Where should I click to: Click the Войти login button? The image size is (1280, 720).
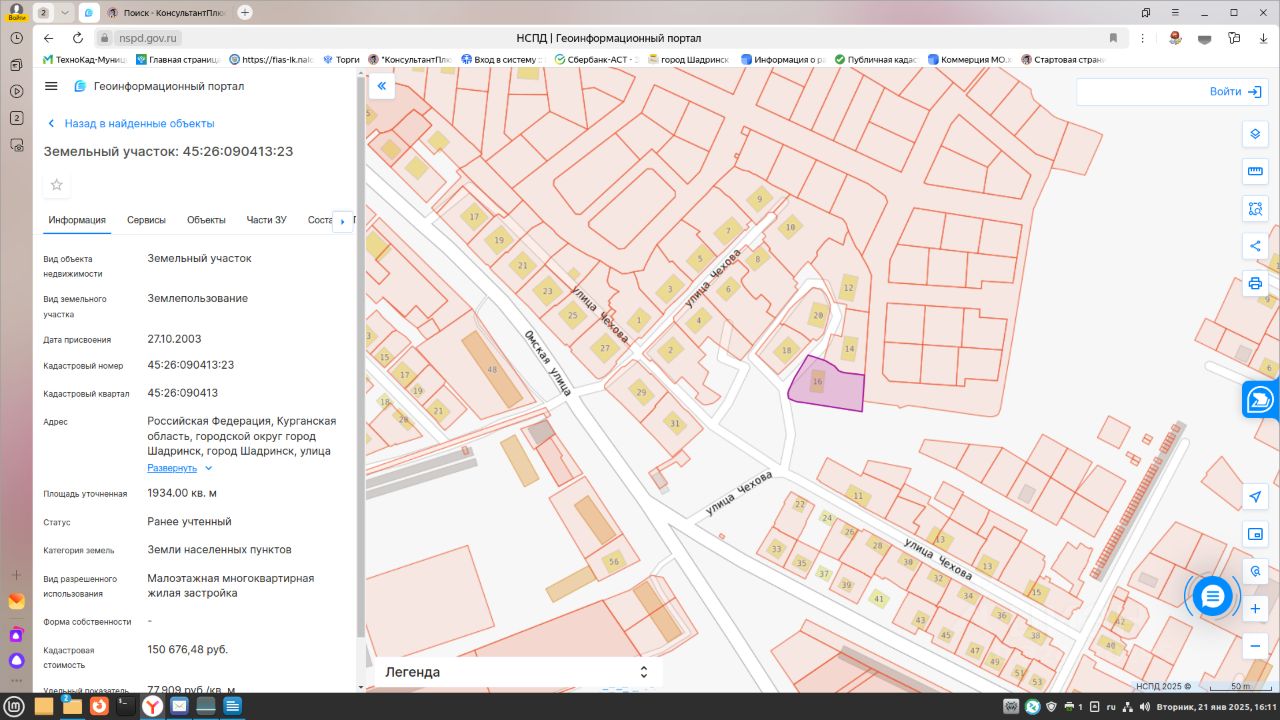click(1235, 91)
